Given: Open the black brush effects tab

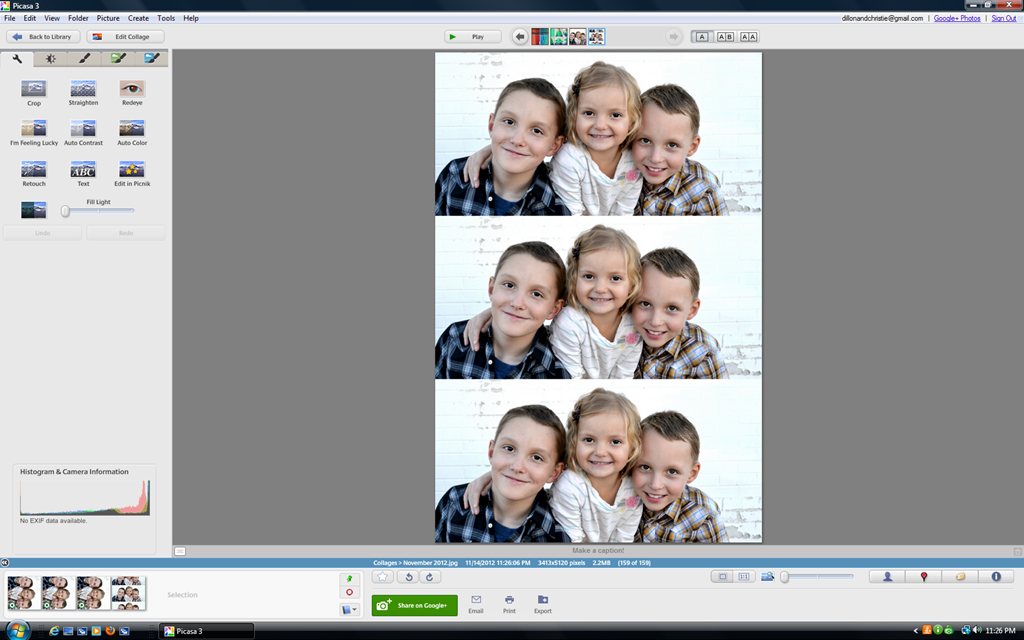Looking at the screenshot, I should [84, 59].
